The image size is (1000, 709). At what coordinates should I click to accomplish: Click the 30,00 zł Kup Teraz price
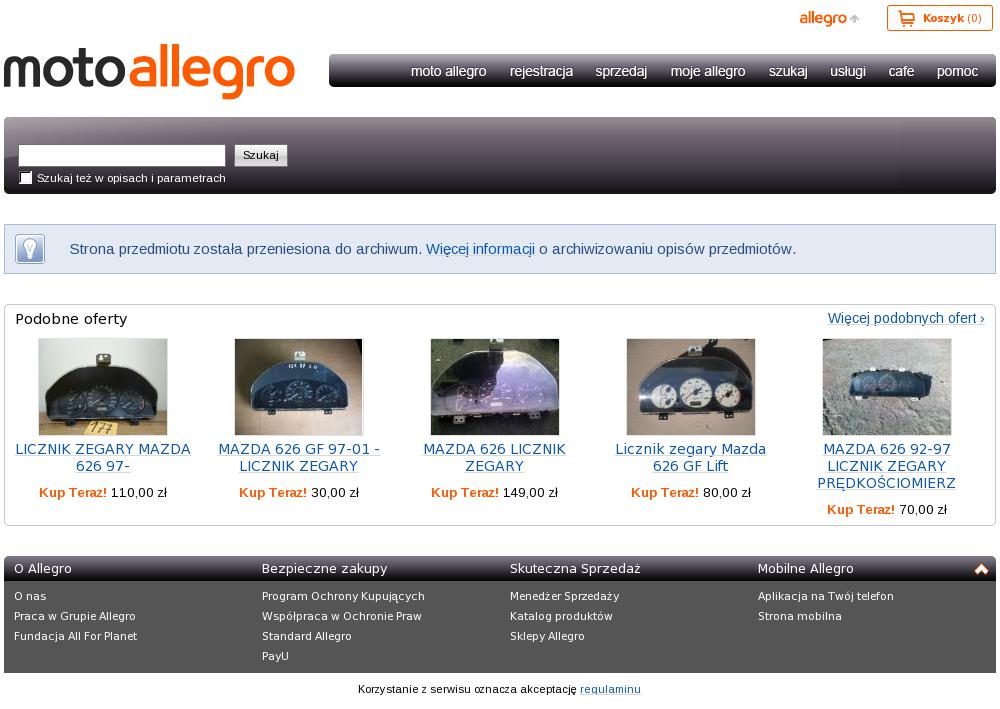coord(298,492)
